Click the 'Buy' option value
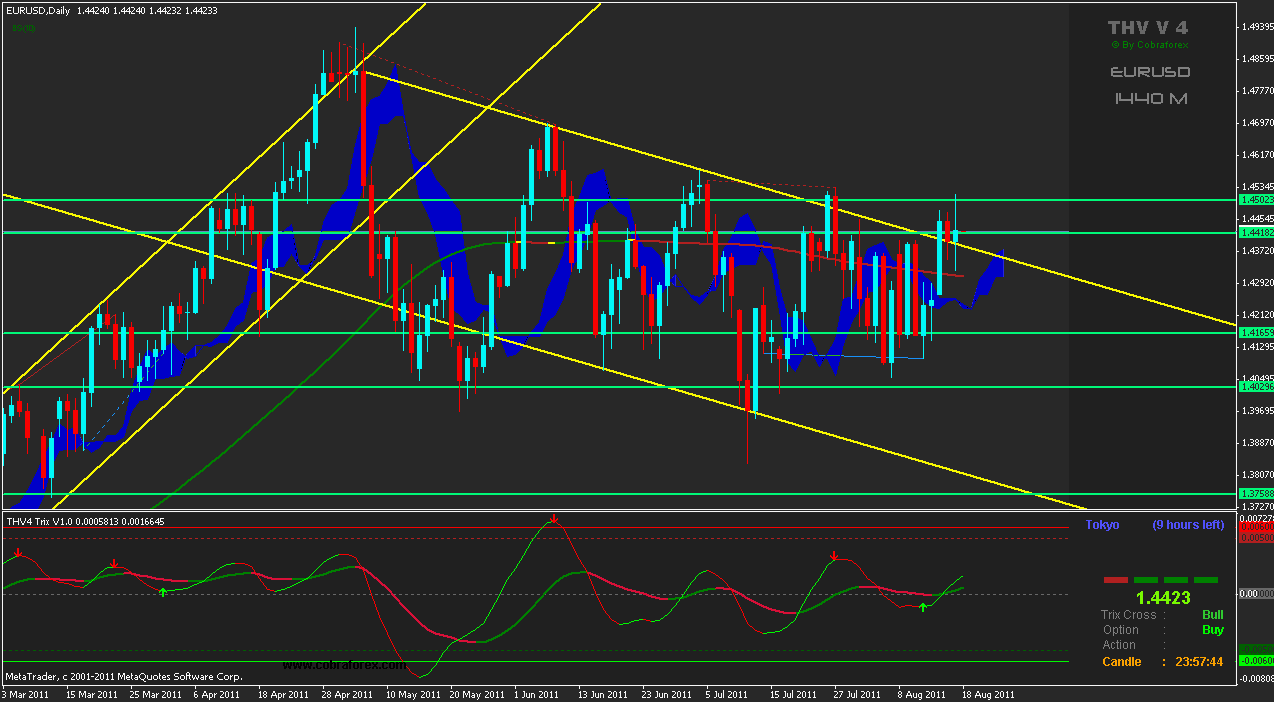 point(1212,630)
